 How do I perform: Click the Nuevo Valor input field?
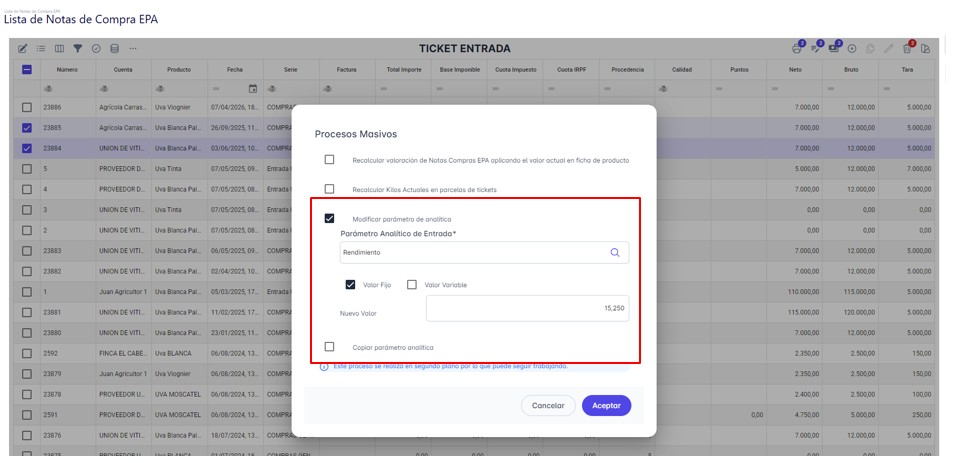527,308
